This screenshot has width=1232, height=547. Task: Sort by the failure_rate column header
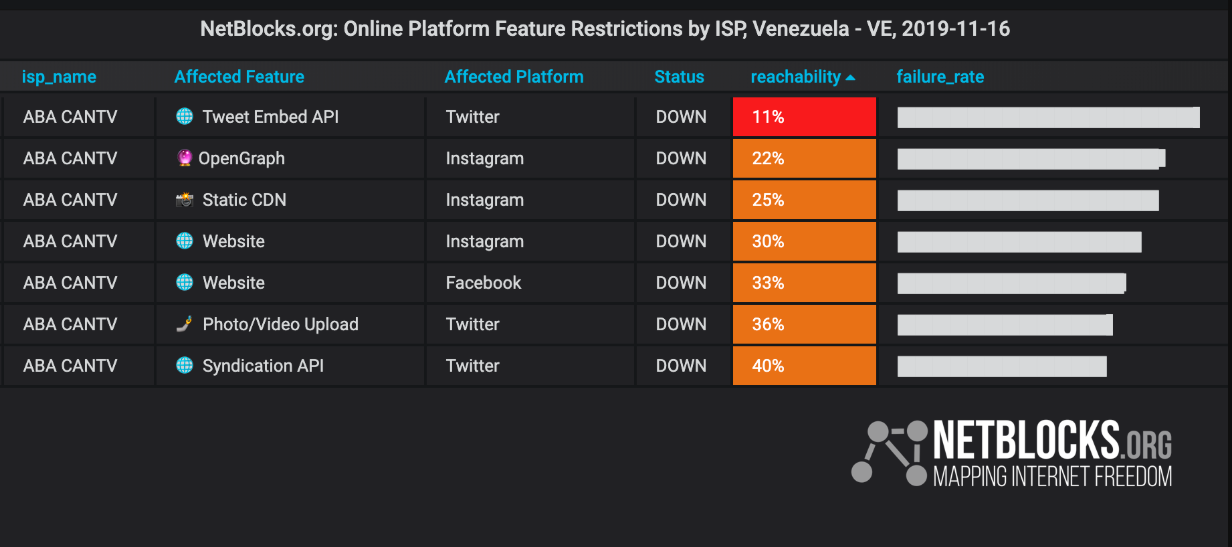[x=940, y=77]
